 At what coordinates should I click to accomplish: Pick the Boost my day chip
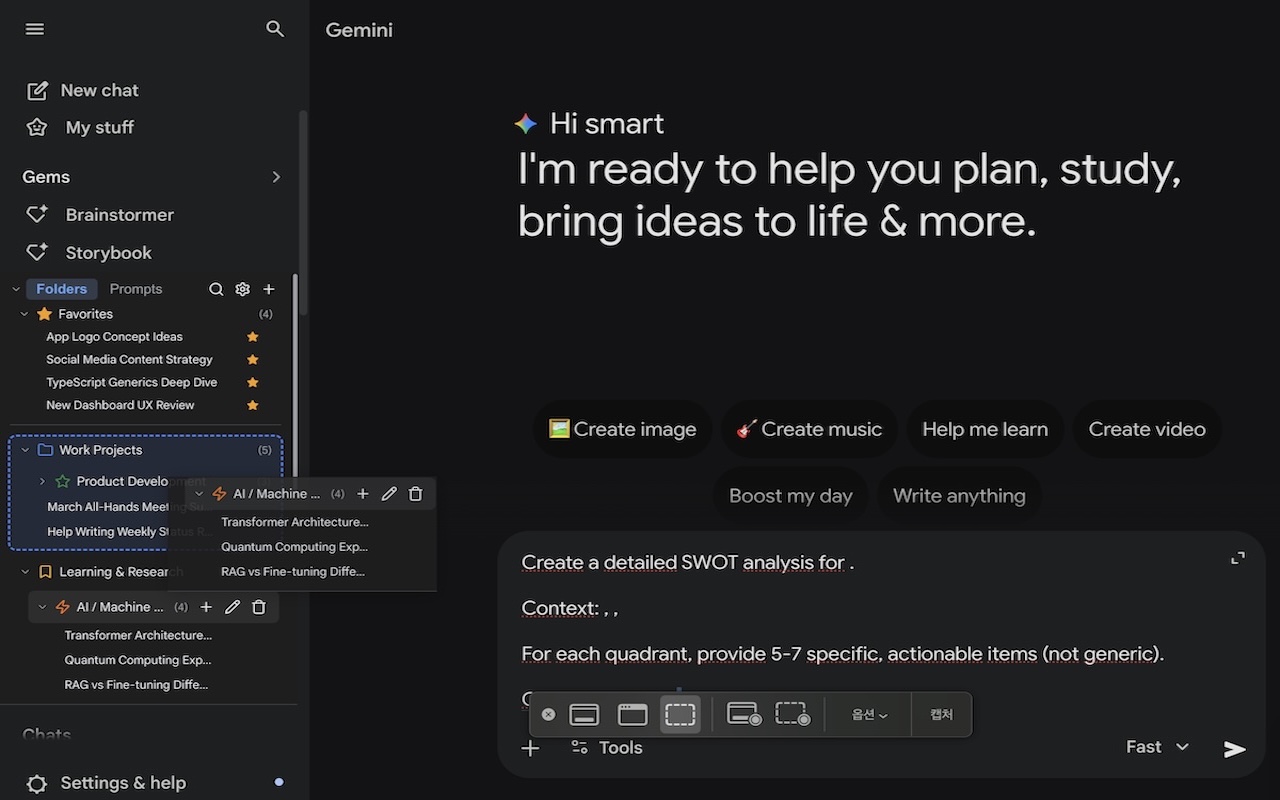pyautogui.click(x=791, y=495)
